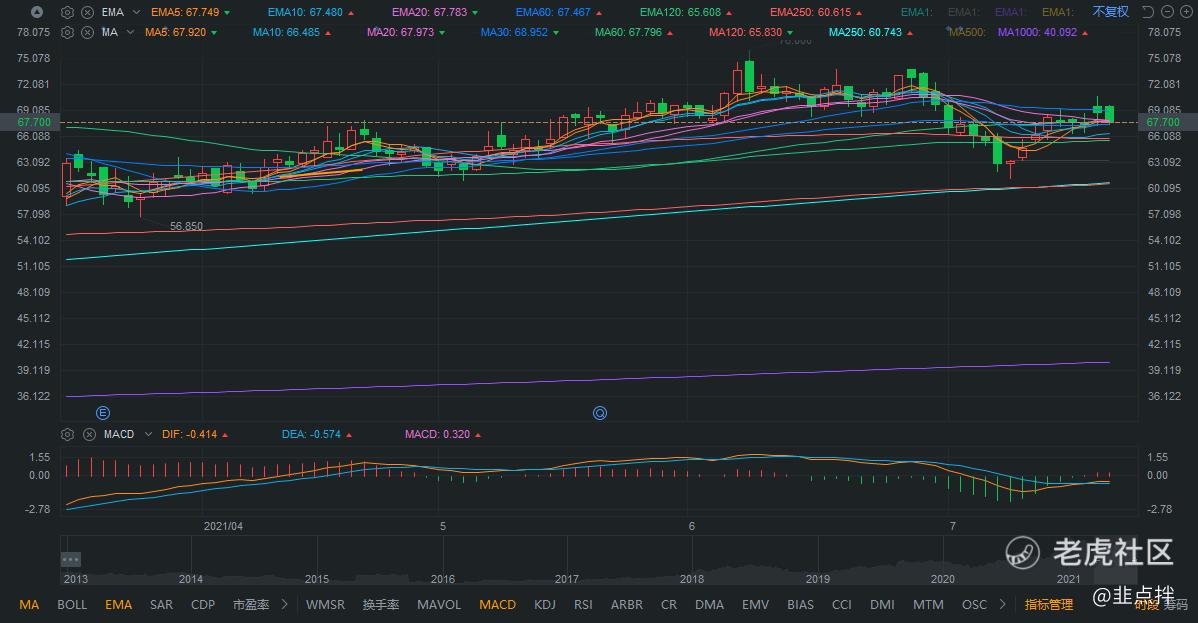This screenshot has width=1198, height=623.
Task: Select the CR indicator tab
Action: click(669, 605)
